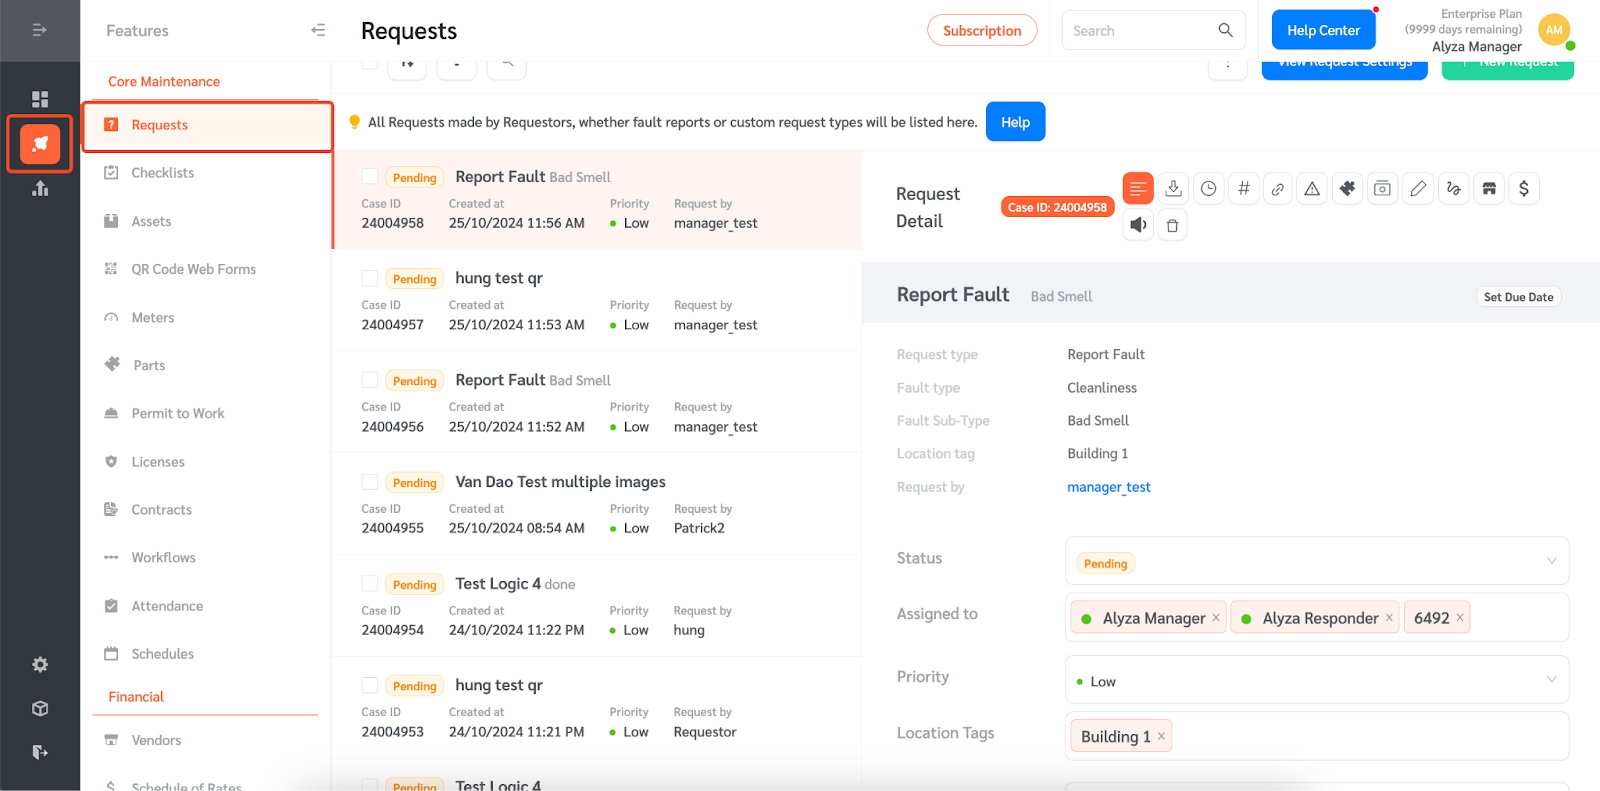This screenshot has width=1600, height=791.
Task: Click the link chain icon
Action: point(1277,188)
